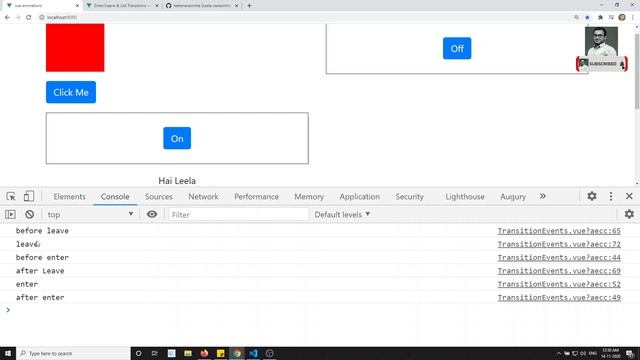Open source link TransitionEvents.vue?aecc:65
Image resolution: width=640 pixels, height=360 pixels.
(559, 231)
